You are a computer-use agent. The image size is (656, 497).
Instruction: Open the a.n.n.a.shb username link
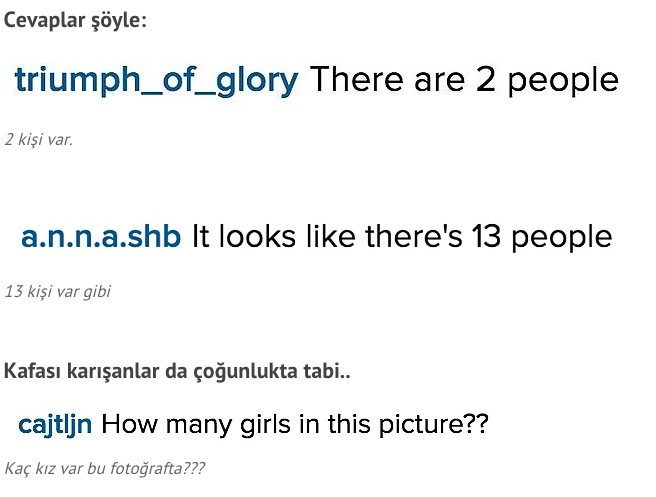100,237
